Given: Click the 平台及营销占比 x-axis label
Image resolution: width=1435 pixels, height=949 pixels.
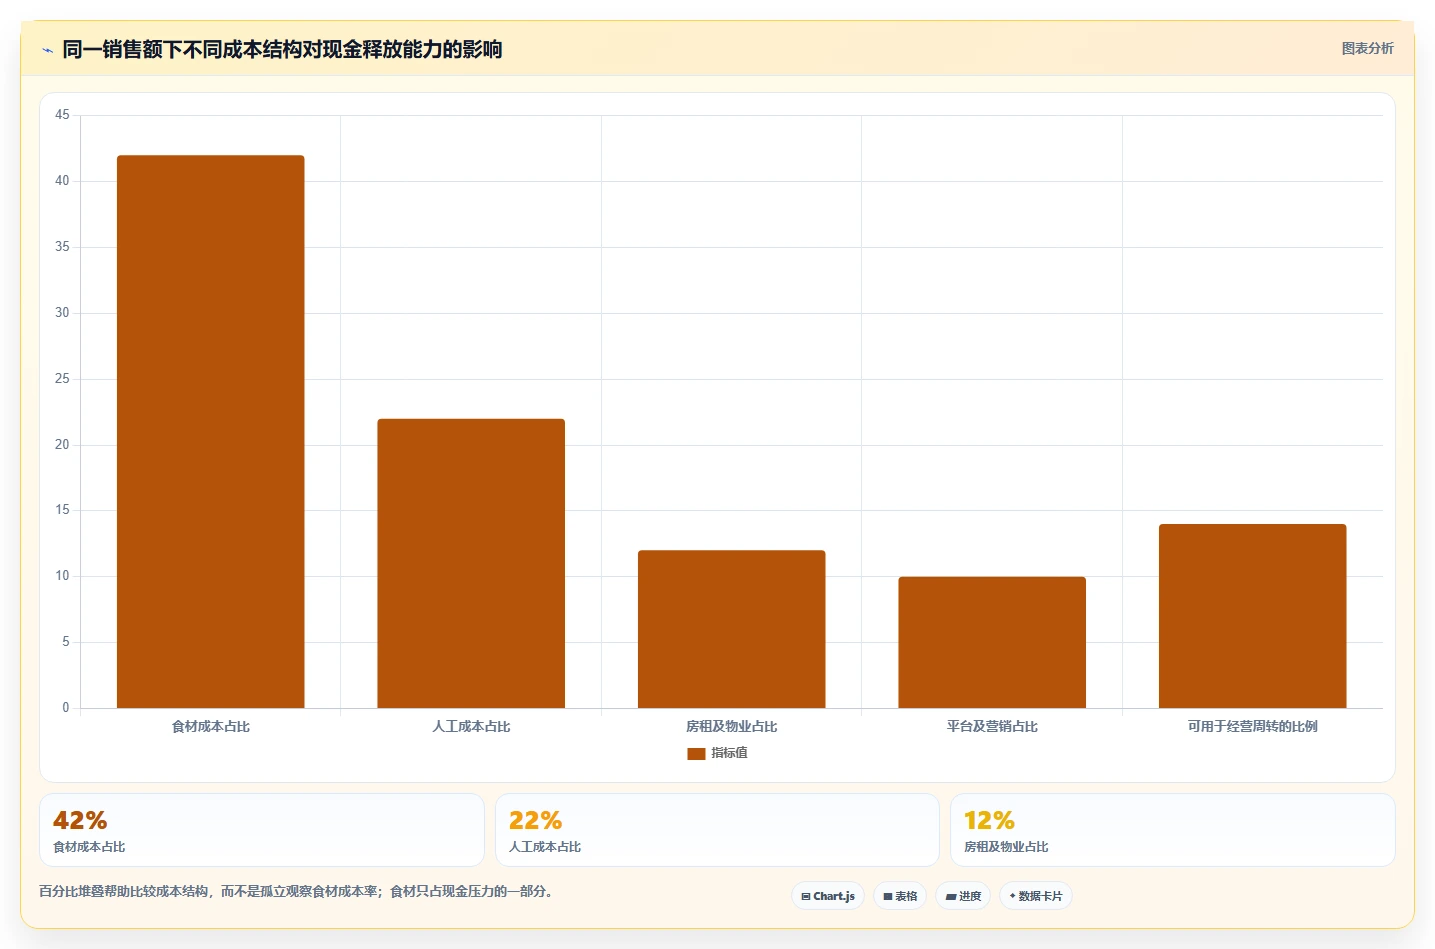Looking at the screenshot, I should pos(992,726).
